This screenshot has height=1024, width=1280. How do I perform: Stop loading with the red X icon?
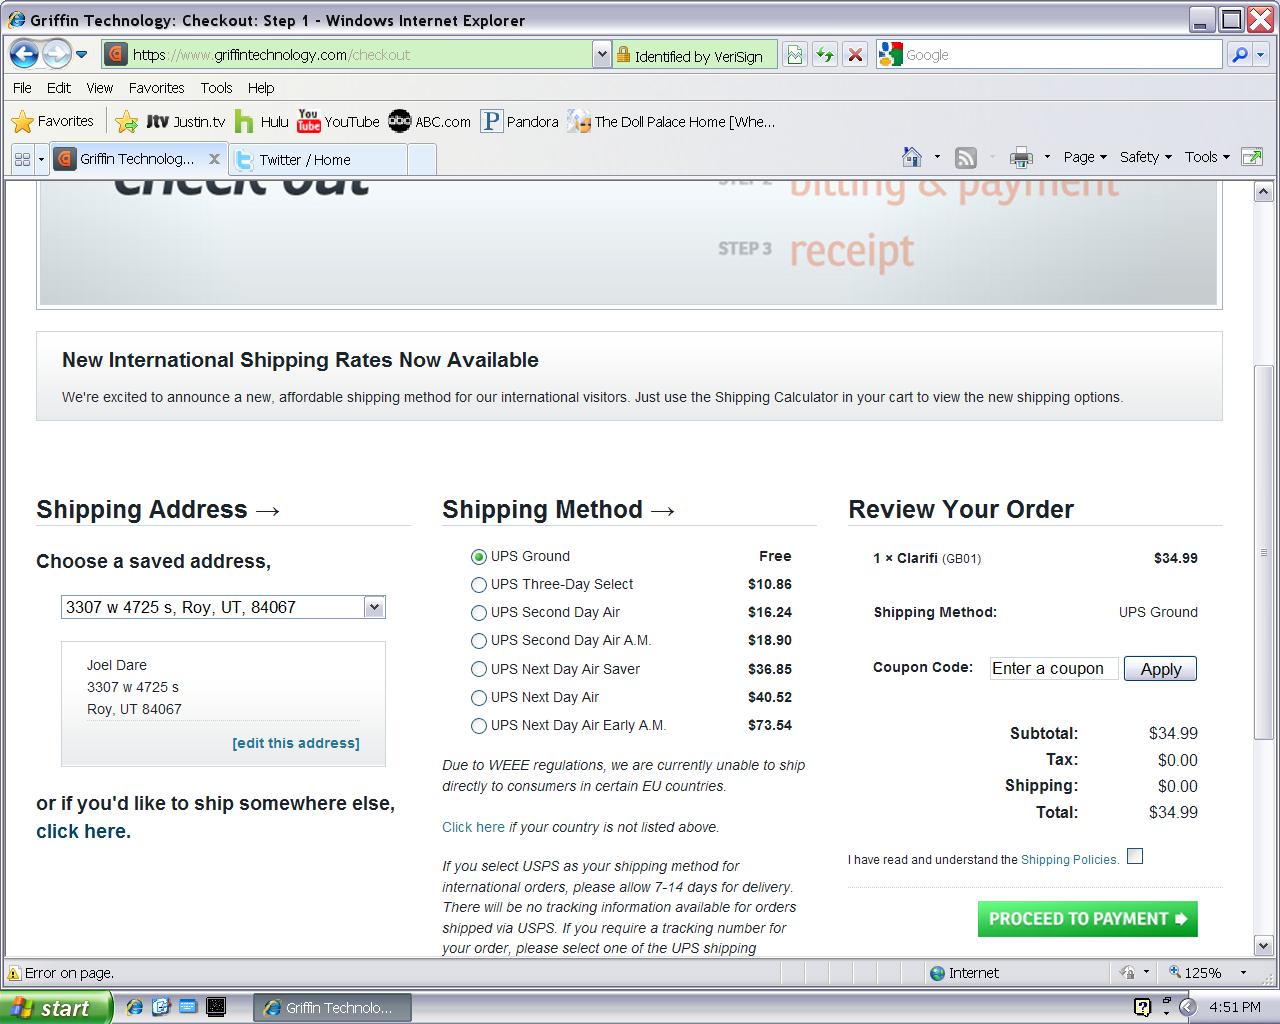tap(855, 55)
